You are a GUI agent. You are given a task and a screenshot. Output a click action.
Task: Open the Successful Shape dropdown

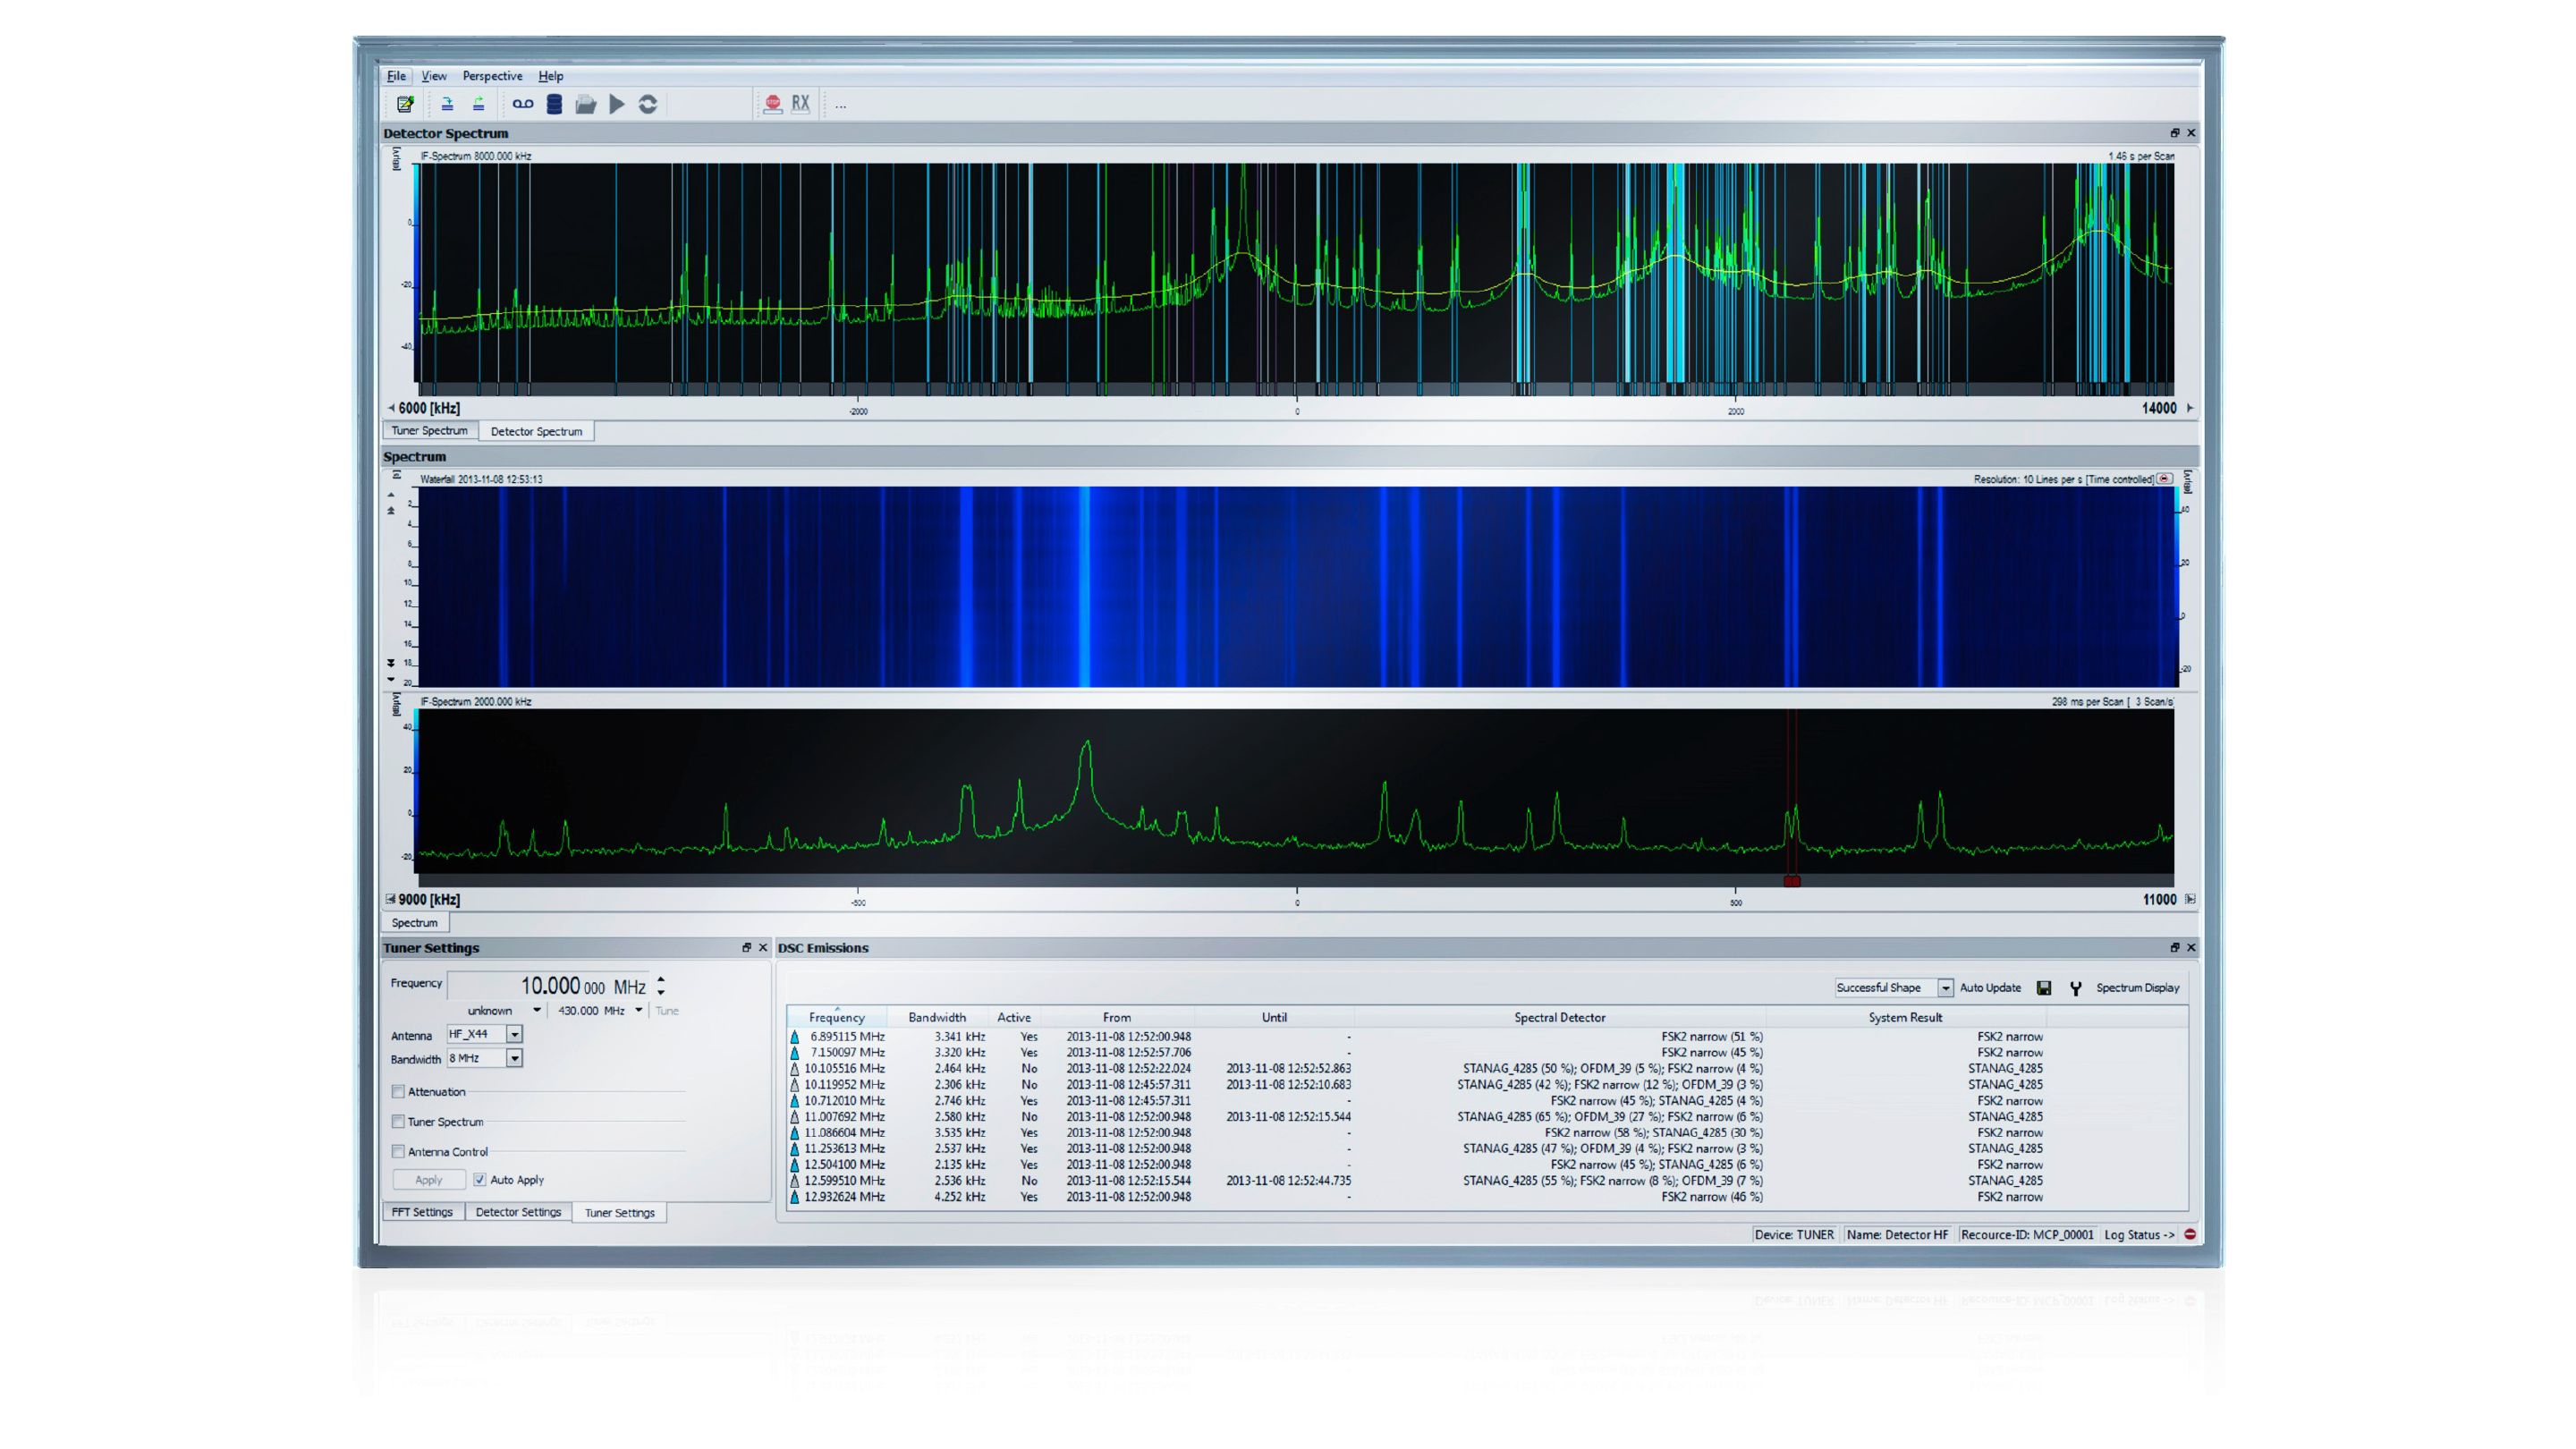pyautogui.click(x=1946, y=987)
